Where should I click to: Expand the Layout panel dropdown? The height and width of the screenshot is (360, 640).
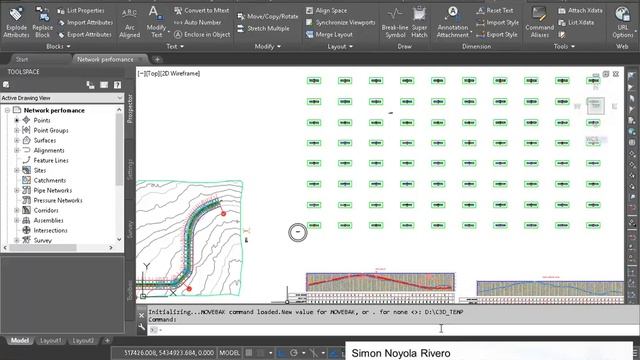[340, 47]
